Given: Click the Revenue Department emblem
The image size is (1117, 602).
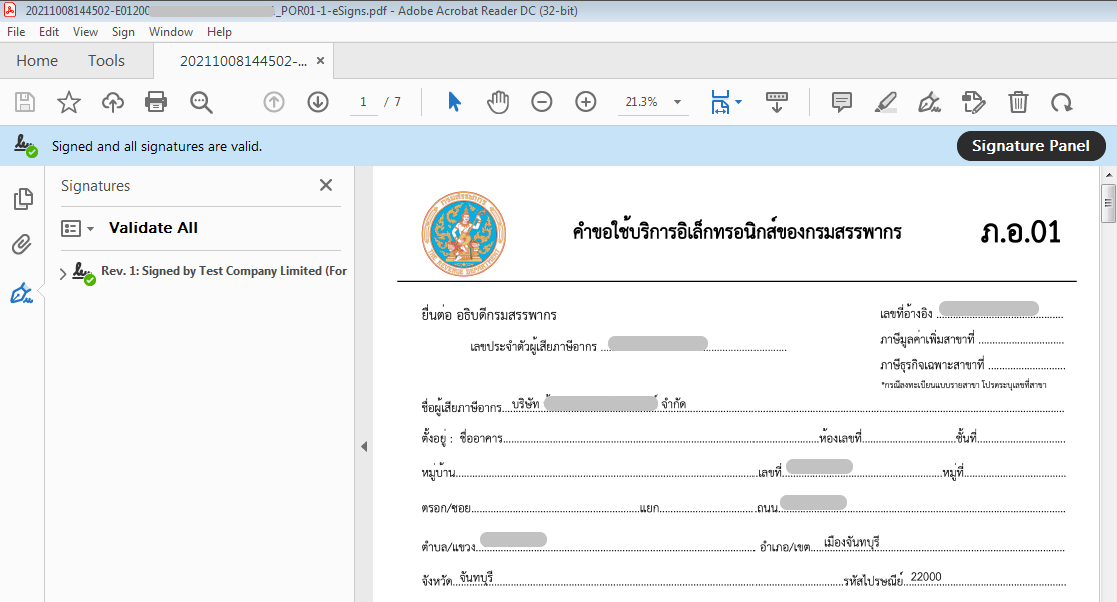Looking at the screenshot, I should 463,234.
